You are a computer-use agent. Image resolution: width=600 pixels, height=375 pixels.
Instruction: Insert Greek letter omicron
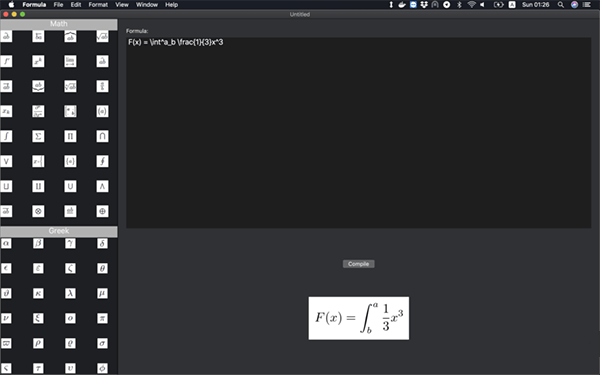pos(70,318)
